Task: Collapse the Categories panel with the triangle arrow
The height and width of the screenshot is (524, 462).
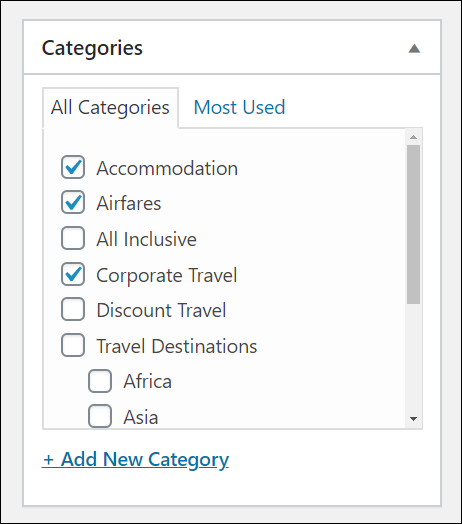Action: pos(414,48)
